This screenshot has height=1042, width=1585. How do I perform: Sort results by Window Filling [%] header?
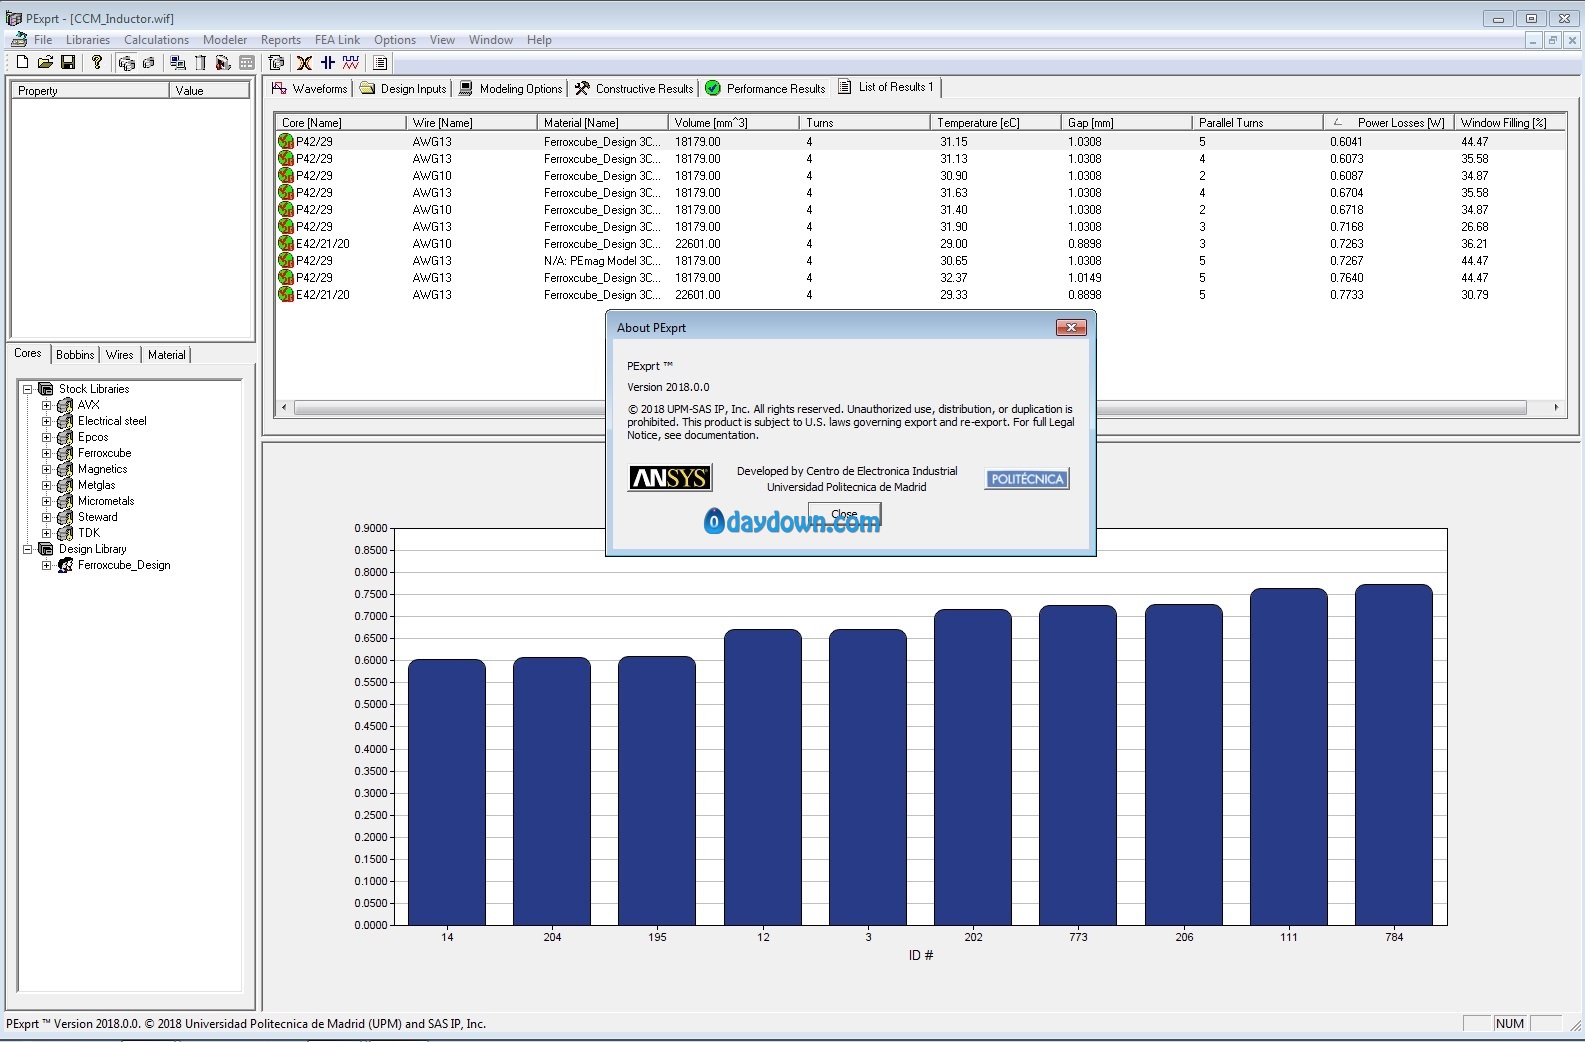click(x=1509, y=123)
